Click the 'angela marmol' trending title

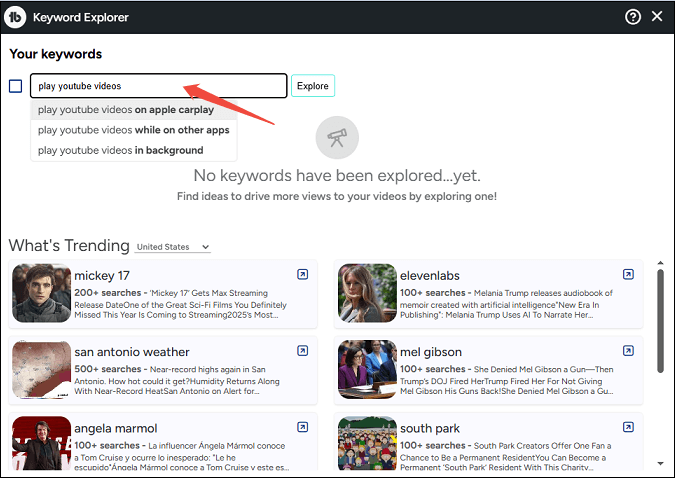116,428
